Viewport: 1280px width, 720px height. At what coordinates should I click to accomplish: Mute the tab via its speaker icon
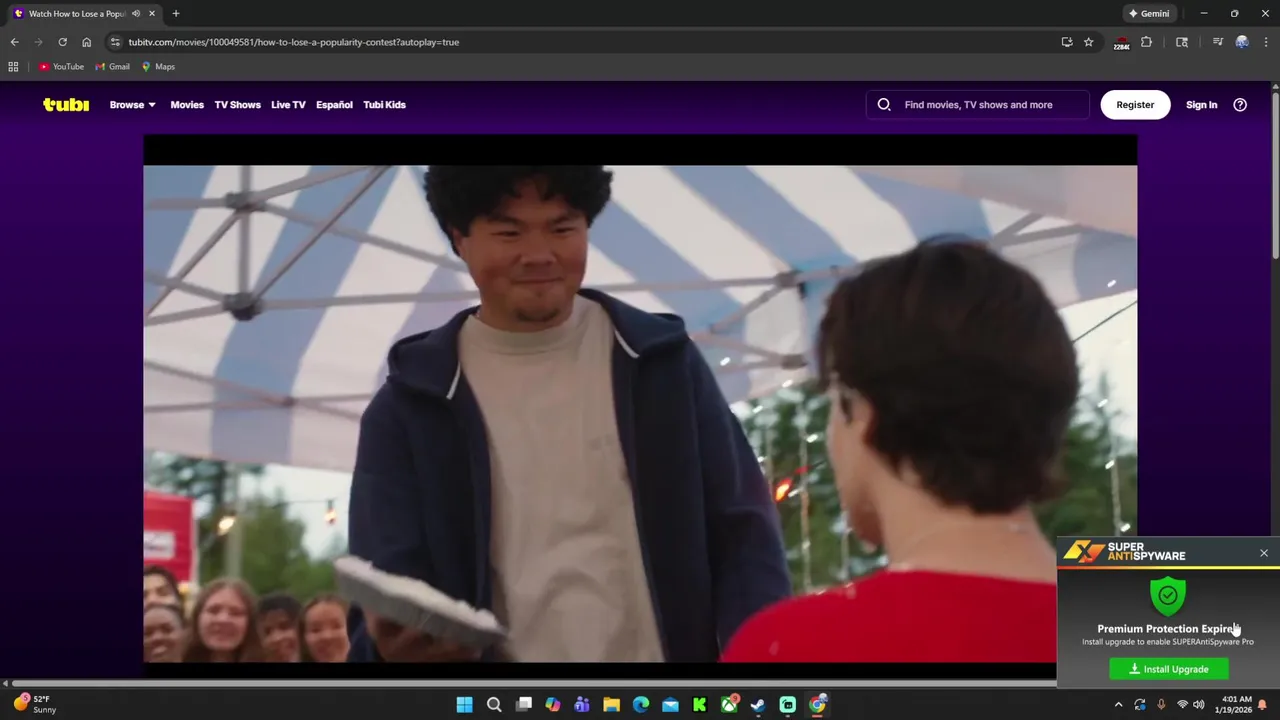tap(136, 14)
